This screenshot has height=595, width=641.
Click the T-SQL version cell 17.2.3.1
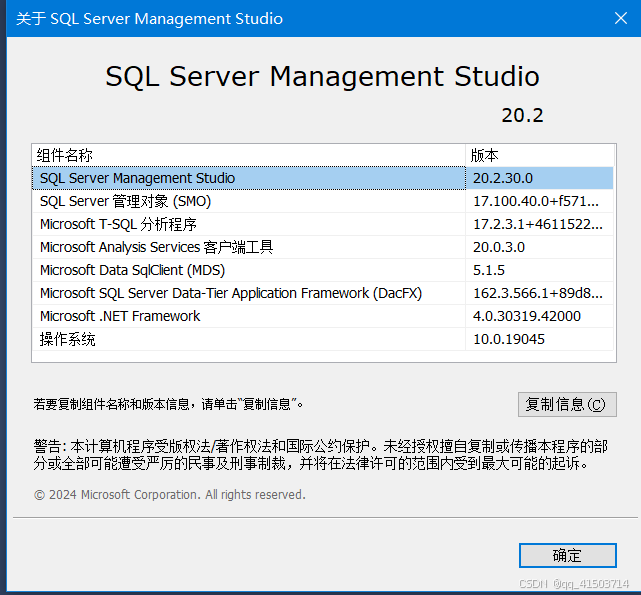click(x=538, y=224)
